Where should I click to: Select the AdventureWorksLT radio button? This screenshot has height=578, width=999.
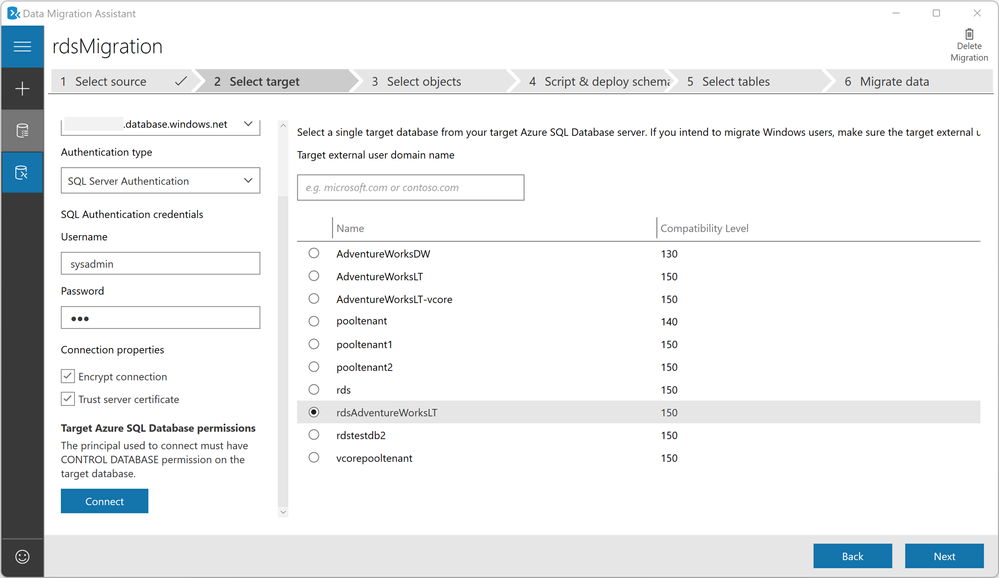coord(313,276)
